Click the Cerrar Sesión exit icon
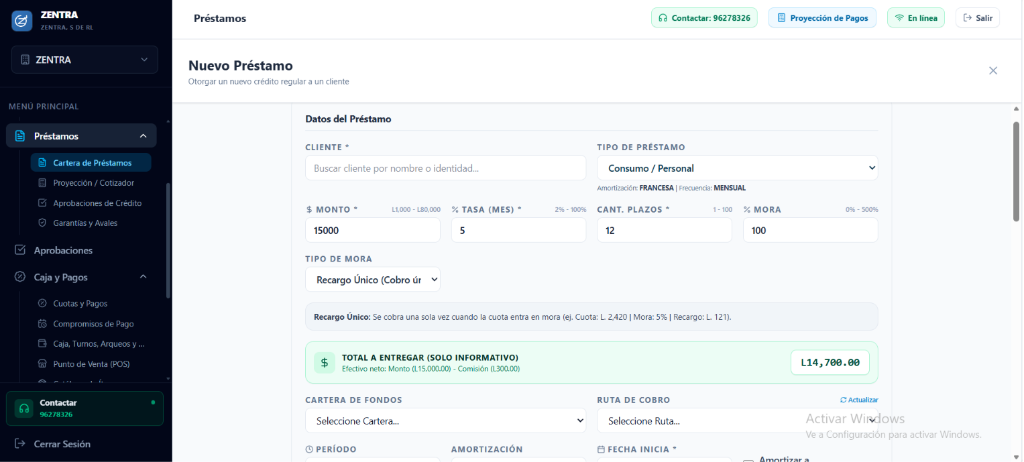 [20, 444]
